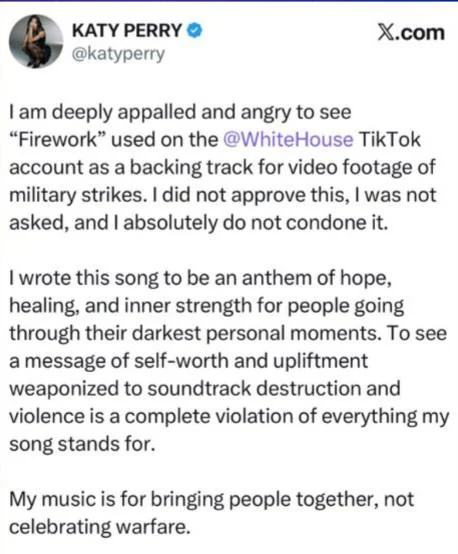Follow the @WhiteHouse mention link
The width and height of the screenshot is (458, 554).
pyautogui.click(x=288, y=140)
